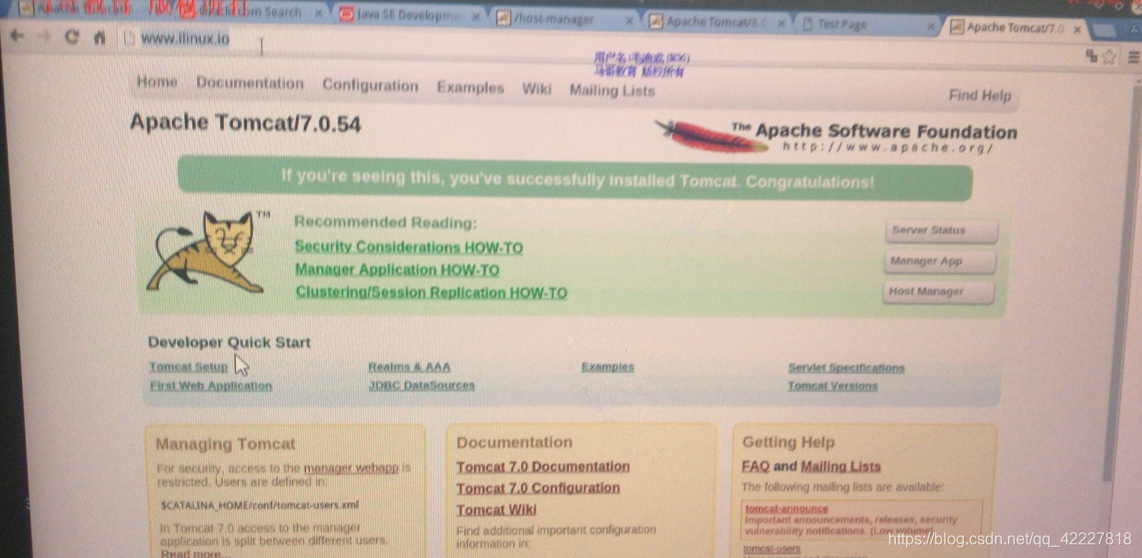The image size is (1142, 558).
Task: Click the successfully installed Tomcat congratulations banner
Action: coord(575,179)
